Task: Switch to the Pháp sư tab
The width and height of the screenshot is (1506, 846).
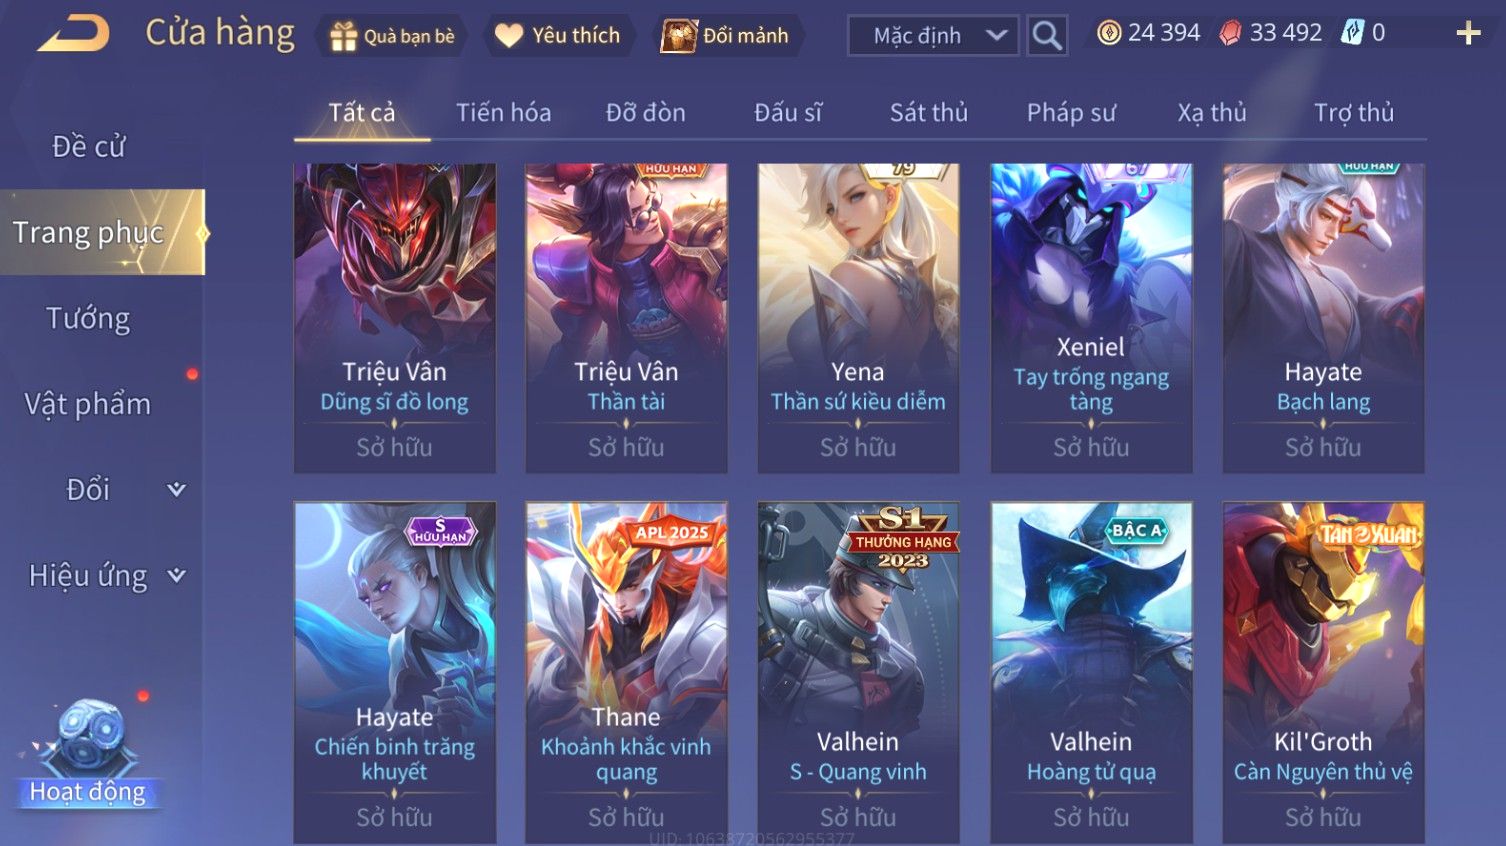Action: [1070, 112]
